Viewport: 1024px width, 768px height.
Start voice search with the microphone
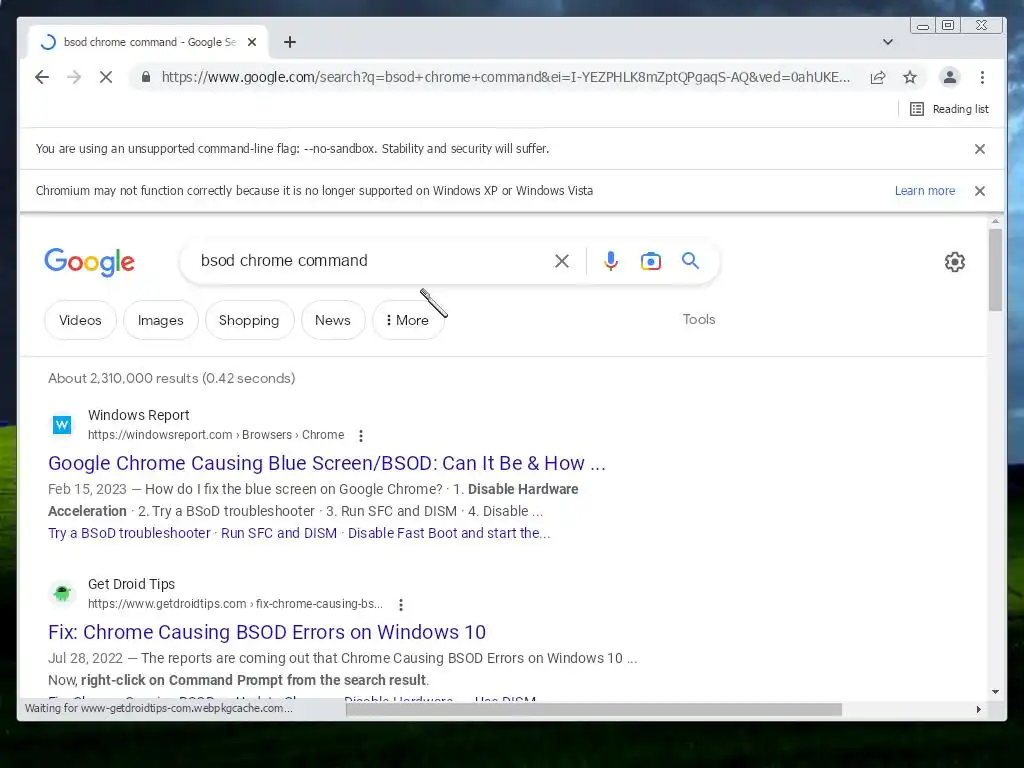click(611, 261)
